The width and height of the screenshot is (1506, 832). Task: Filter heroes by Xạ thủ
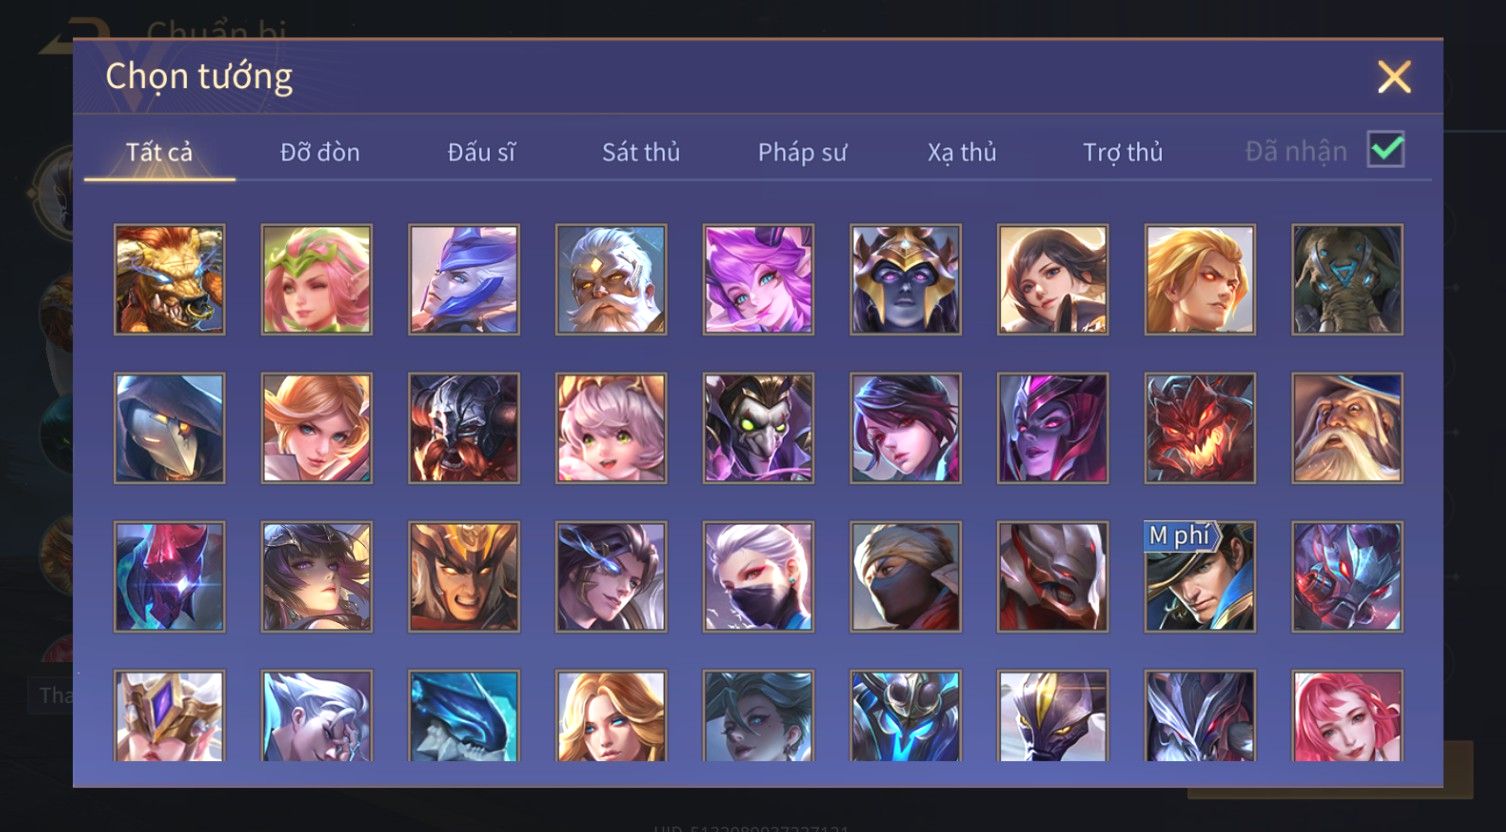(x=962, y=152)
